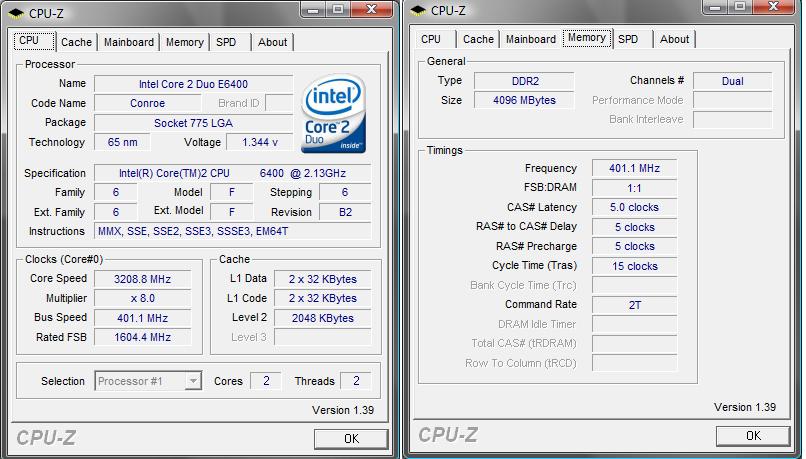Click the empty Total CAS# (tRDRAM) field
The height and width of the screenshot is (459, 806).
tap(634, 343)
